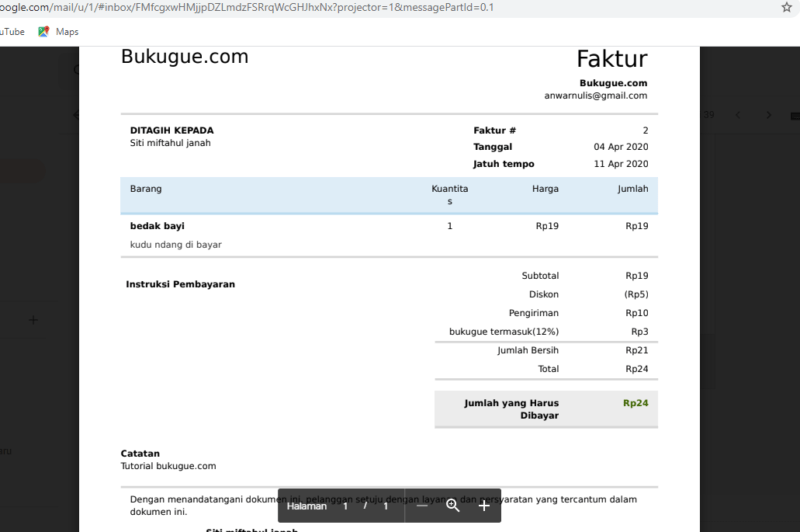The image size is (800, 532).
Task: Click email anwarnulis@gmail.com
Action: [x=595, y=95]
